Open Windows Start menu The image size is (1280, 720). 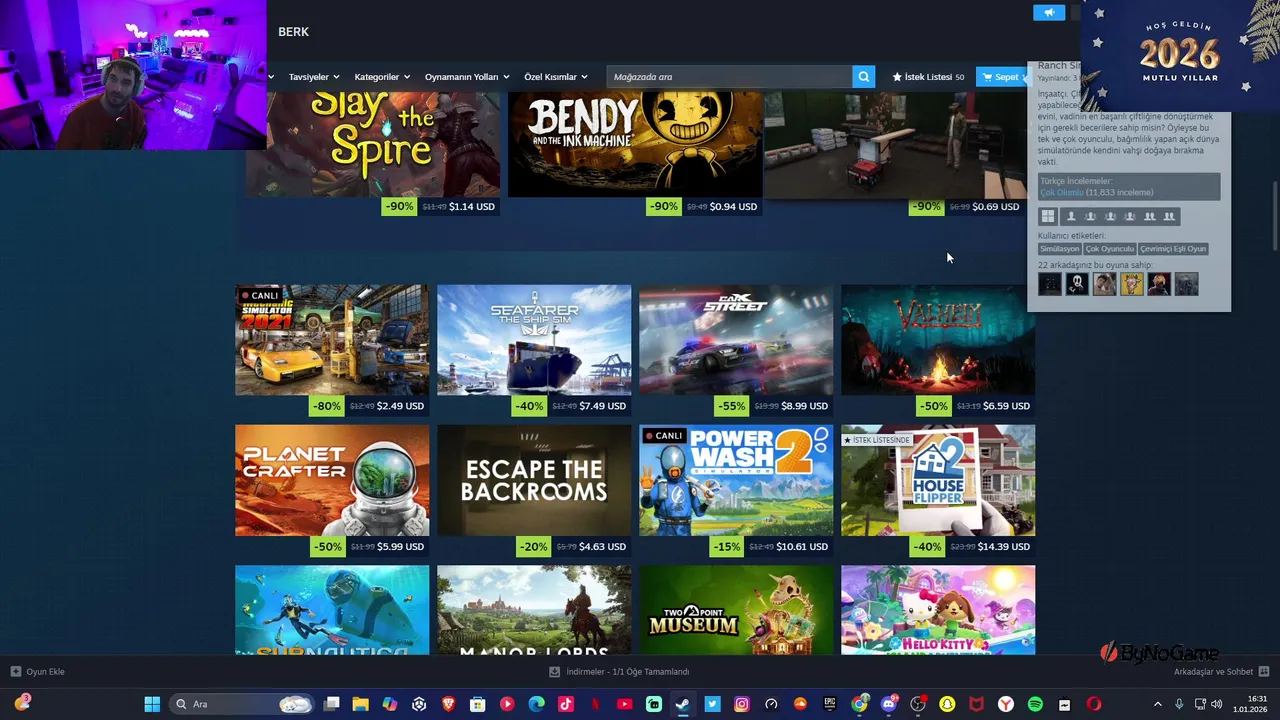(x=152, y=704)
